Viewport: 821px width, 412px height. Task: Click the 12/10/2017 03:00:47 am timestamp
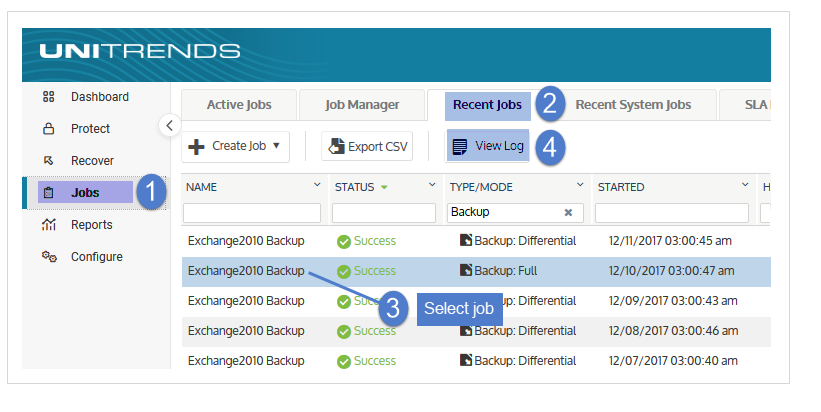point(671,271)
